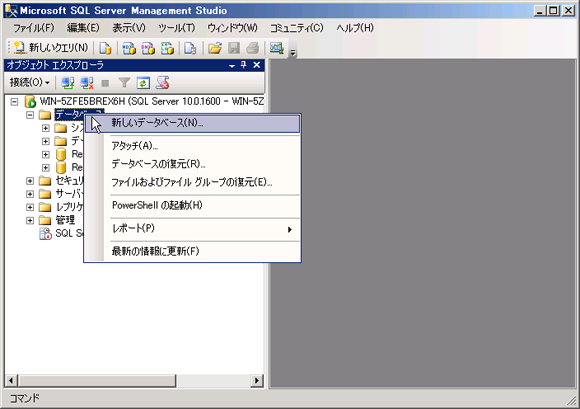Open Object Explorer window position dropdown arrow
The height and width of the screenshot is (409, 580).
pyautogui.click(x=232, y=66)
